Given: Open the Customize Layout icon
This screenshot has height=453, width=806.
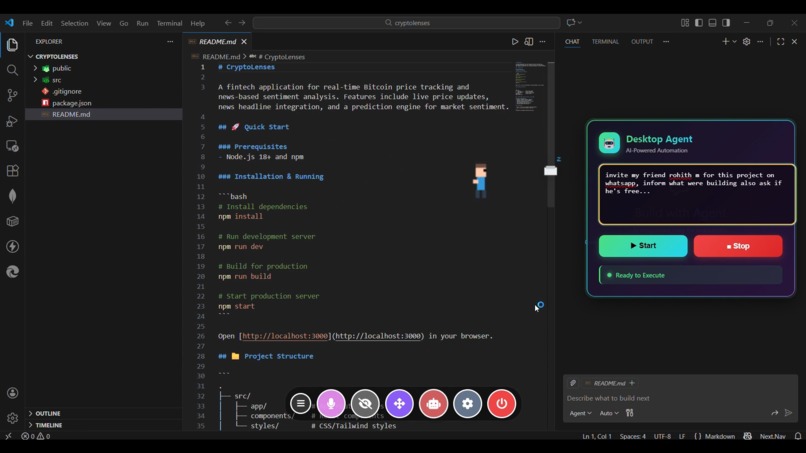Looking at the screenshot, I should point(685,23).
